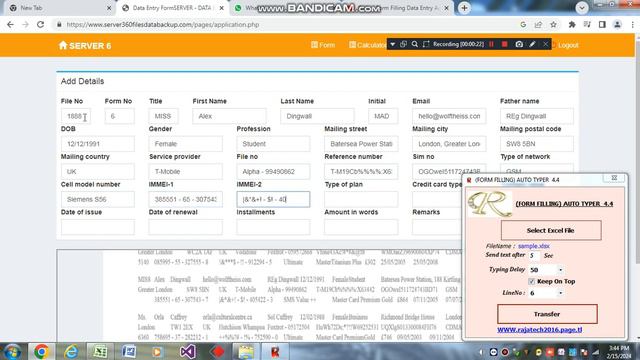Expand the tab search dropdown arrow

coord(582,8)
